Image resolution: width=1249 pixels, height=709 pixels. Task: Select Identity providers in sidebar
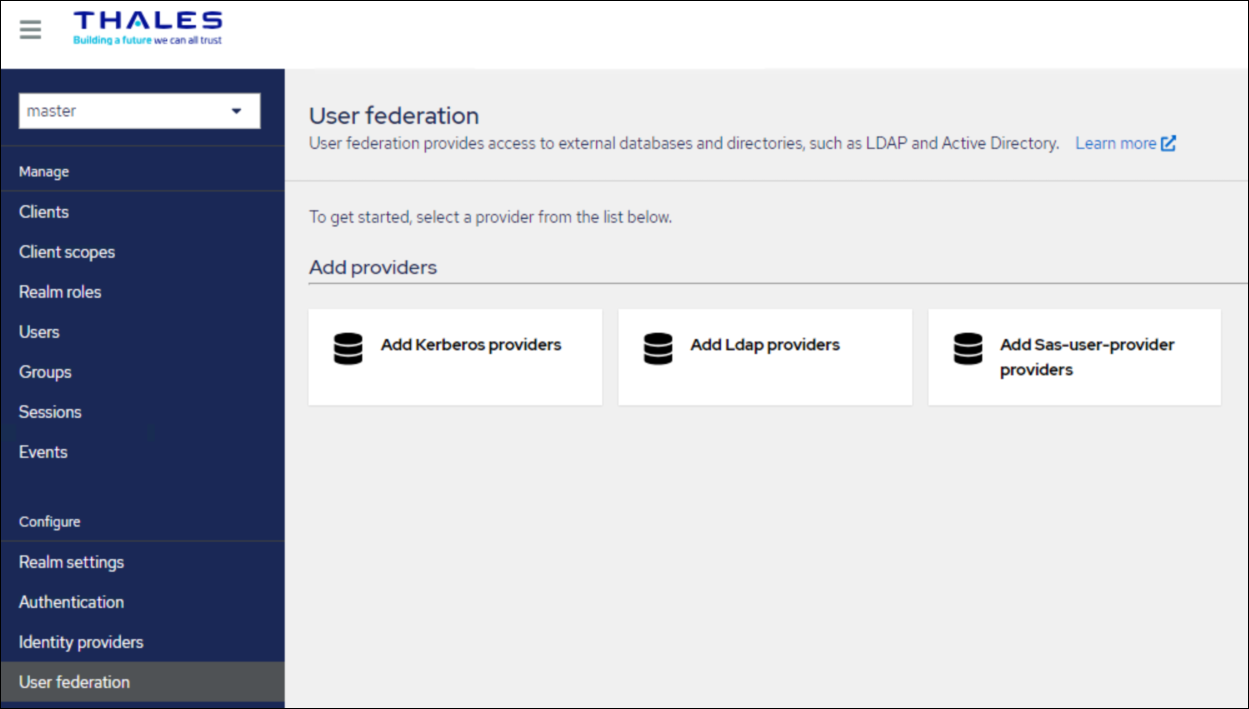point(81,642)
